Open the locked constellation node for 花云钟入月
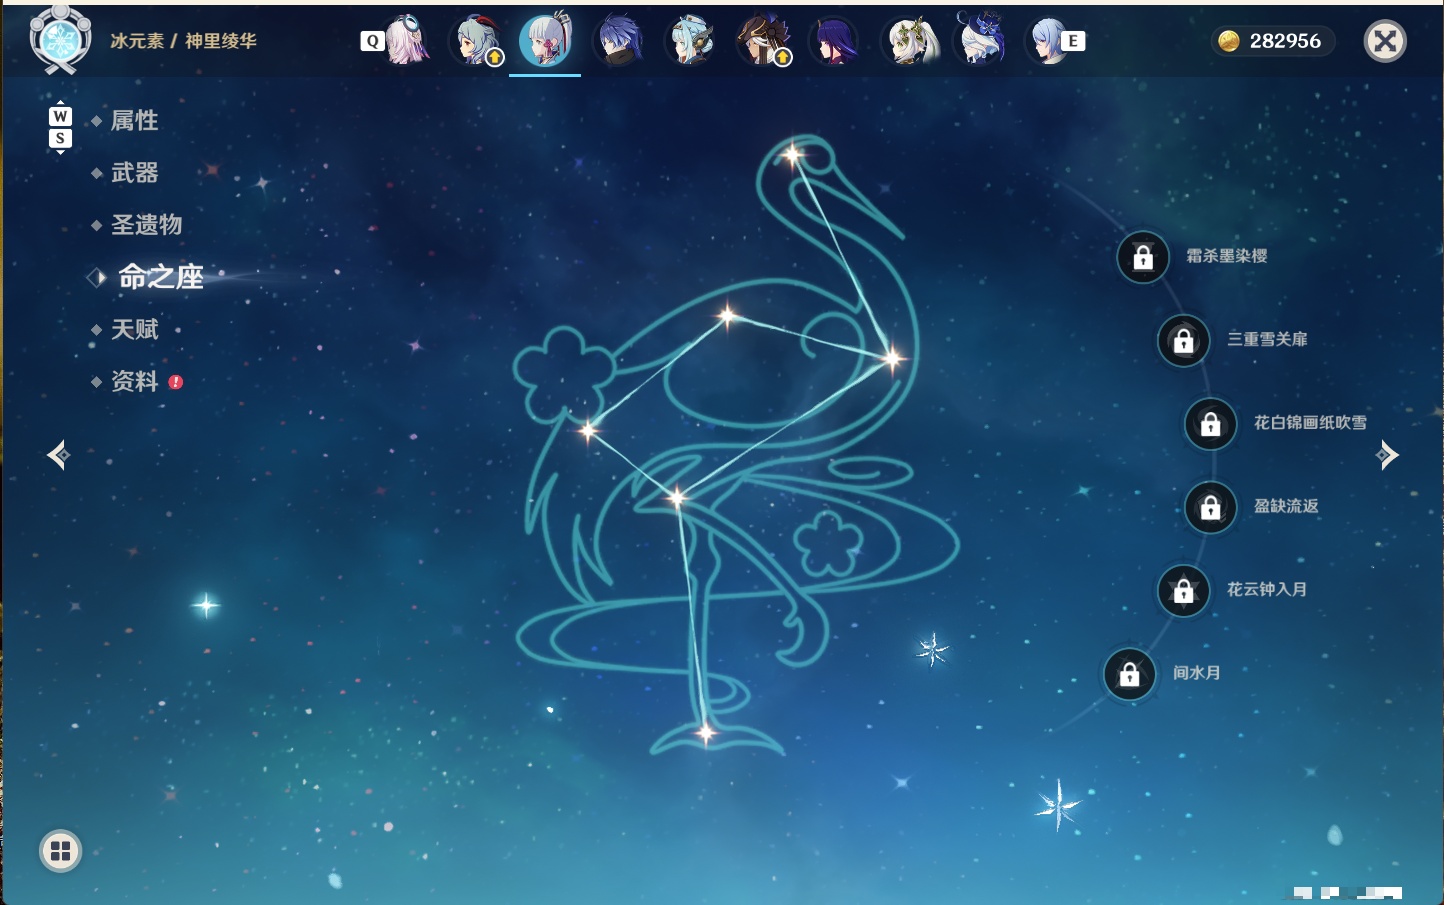 [1184, 590]
